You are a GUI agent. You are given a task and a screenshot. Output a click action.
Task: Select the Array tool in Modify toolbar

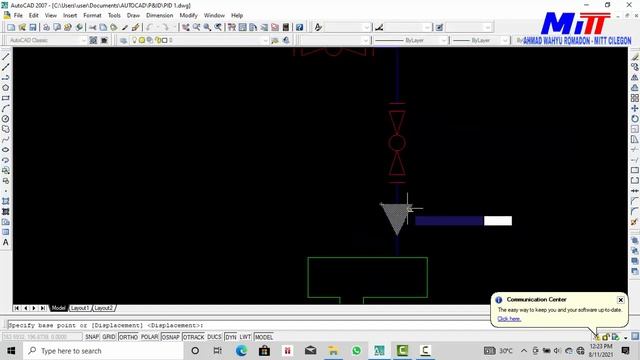tap(634, 98)
